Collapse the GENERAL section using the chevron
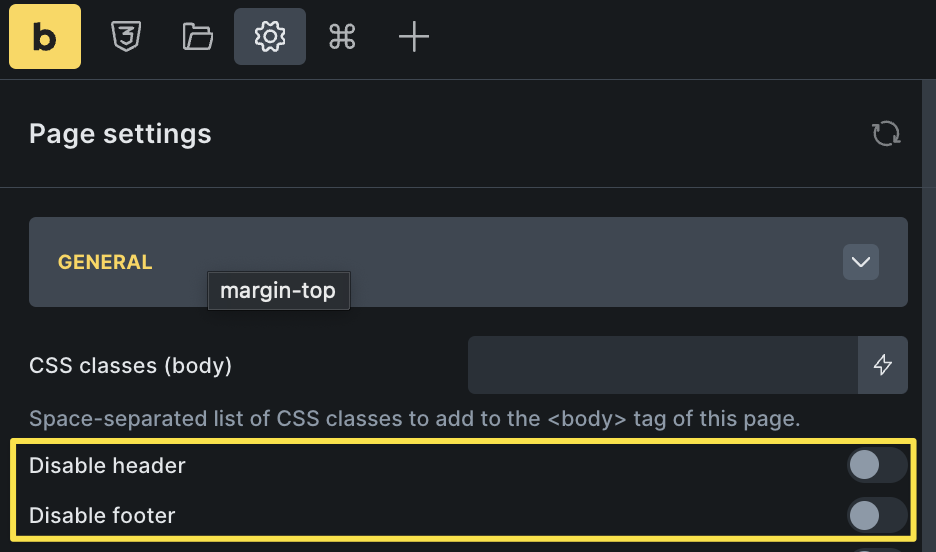Screen dimensions: 936x552 point(861,262)
